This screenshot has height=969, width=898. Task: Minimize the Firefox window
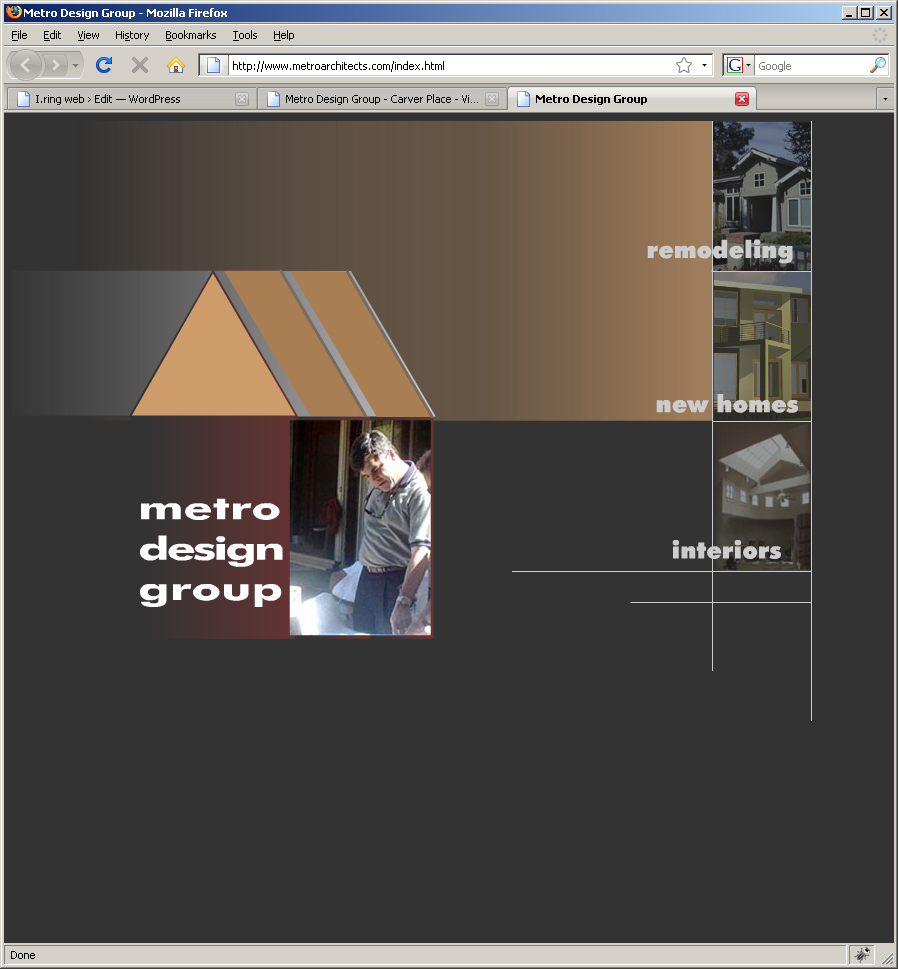point(849,12)
